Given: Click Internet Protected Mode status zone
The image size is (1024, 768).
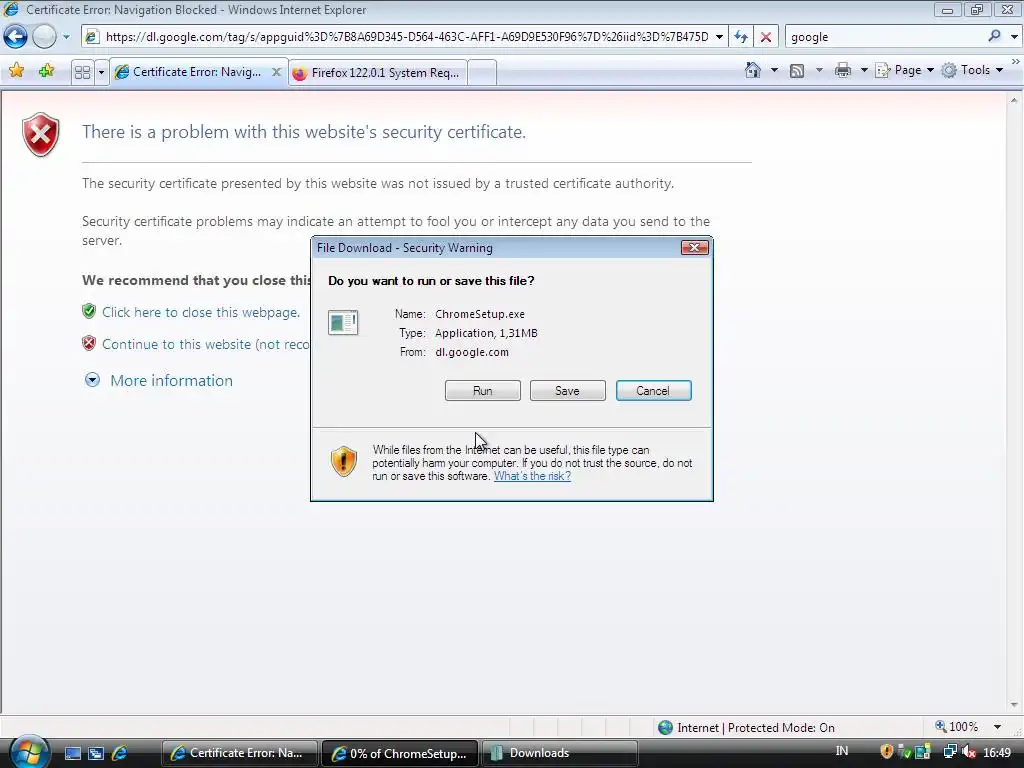Looking at the screenshot, I should tap(746, 728).
